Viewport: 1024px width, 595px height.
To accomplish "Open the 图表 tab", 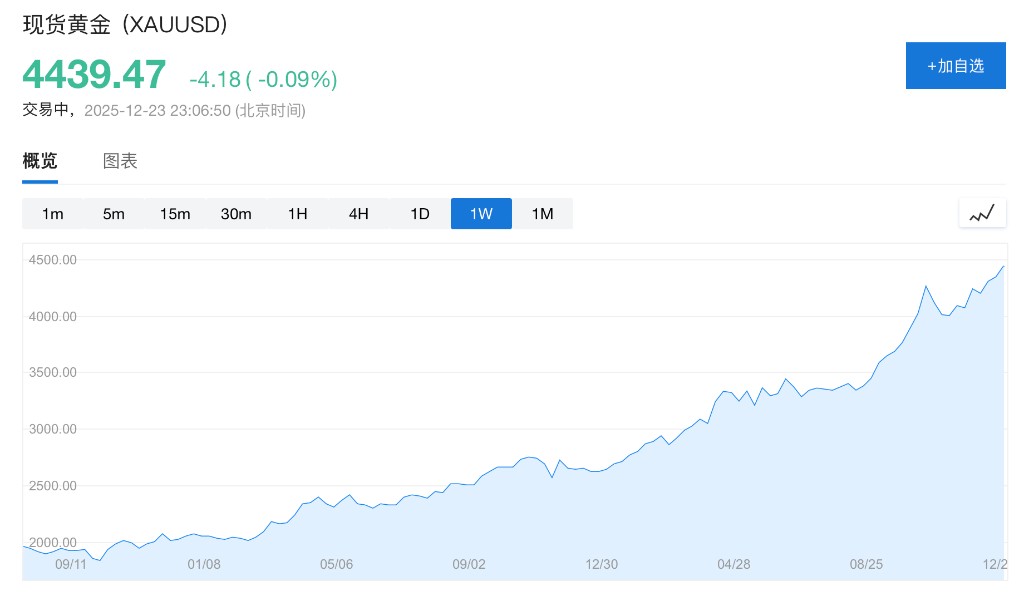I will (120, 161).
